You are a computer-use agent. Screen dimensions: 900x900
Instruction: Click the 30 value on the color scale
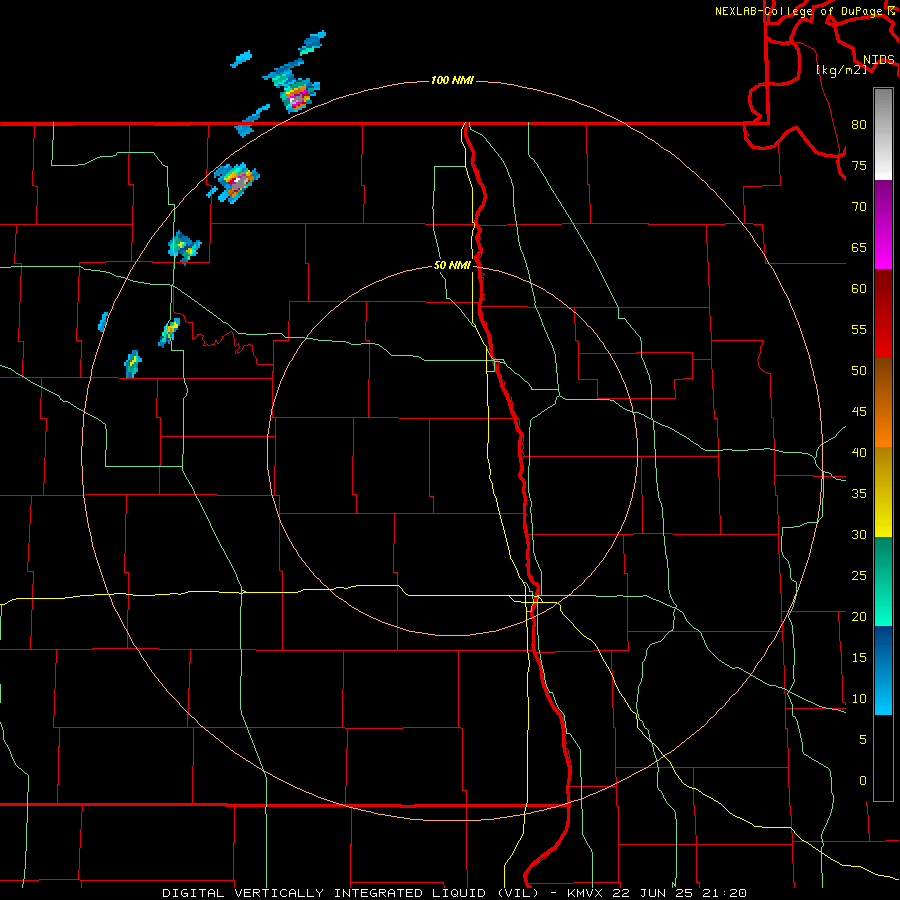point(859,534)
